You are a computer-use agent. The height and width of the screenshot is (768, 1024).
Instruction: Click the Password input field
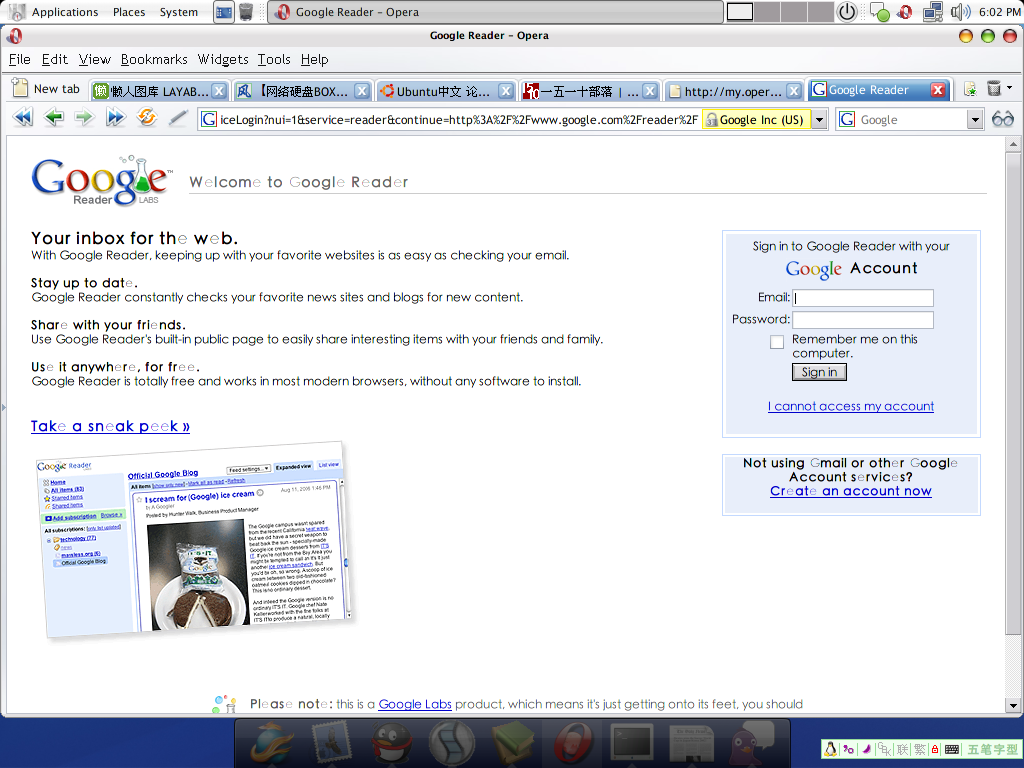(863, 320)
